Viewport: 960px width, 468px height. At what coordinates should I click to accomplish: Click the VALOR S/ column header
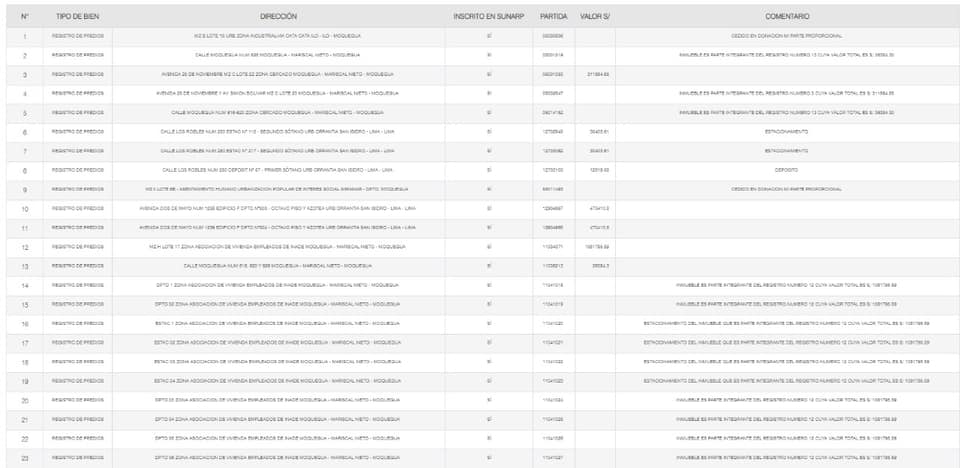pyautogui.click(x=596, y=17)
